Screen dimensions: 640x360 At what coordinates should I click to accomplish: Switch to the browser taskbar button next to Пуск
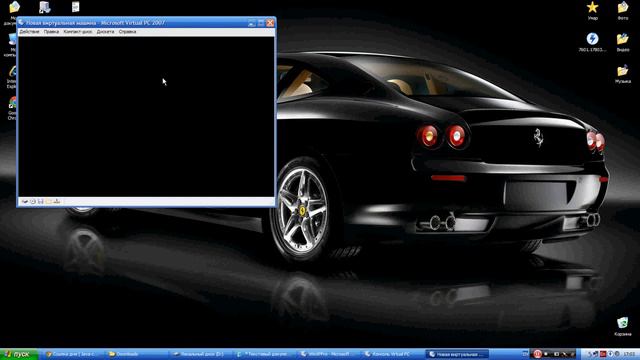(x=73, y=354)
